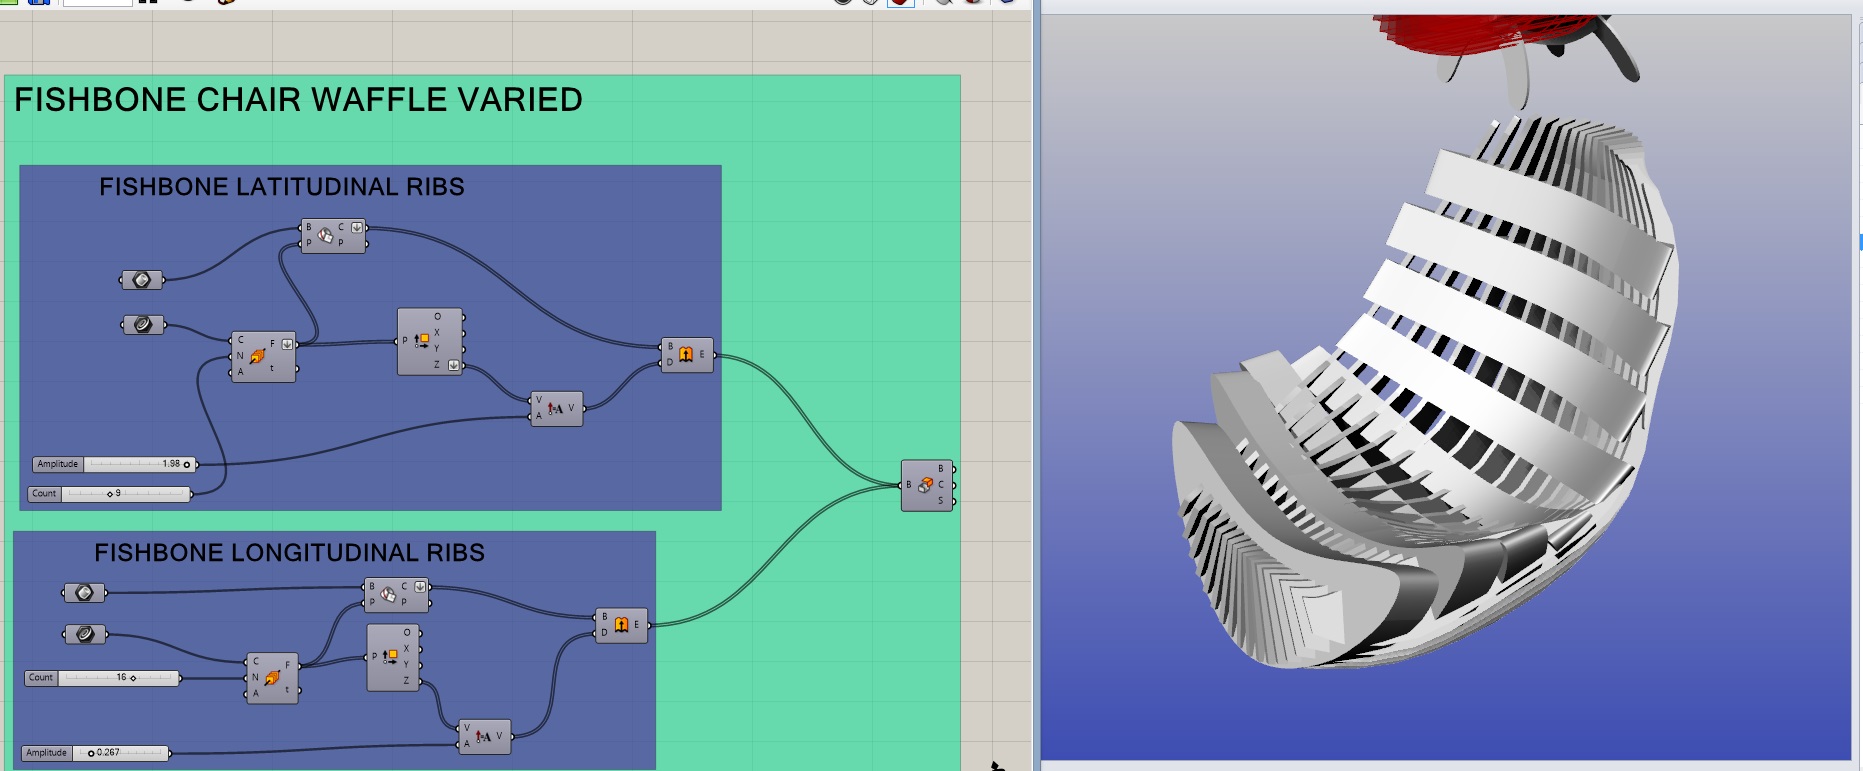1863x771 pixels.
Task: Click the Extrude component in Longitudinal Ribs
Action: [x=621, y=625]
